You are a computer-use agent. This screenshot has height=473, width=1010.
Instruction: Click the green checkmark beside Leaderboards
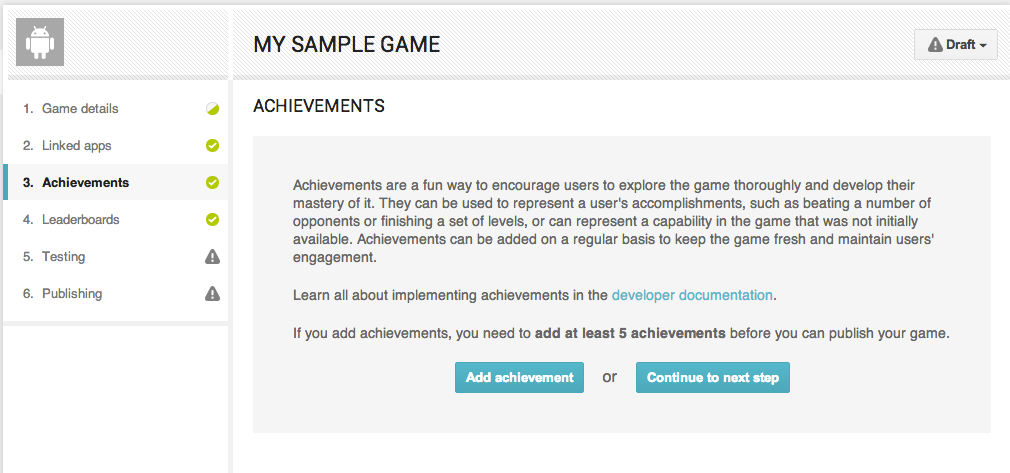click(212, 220)
